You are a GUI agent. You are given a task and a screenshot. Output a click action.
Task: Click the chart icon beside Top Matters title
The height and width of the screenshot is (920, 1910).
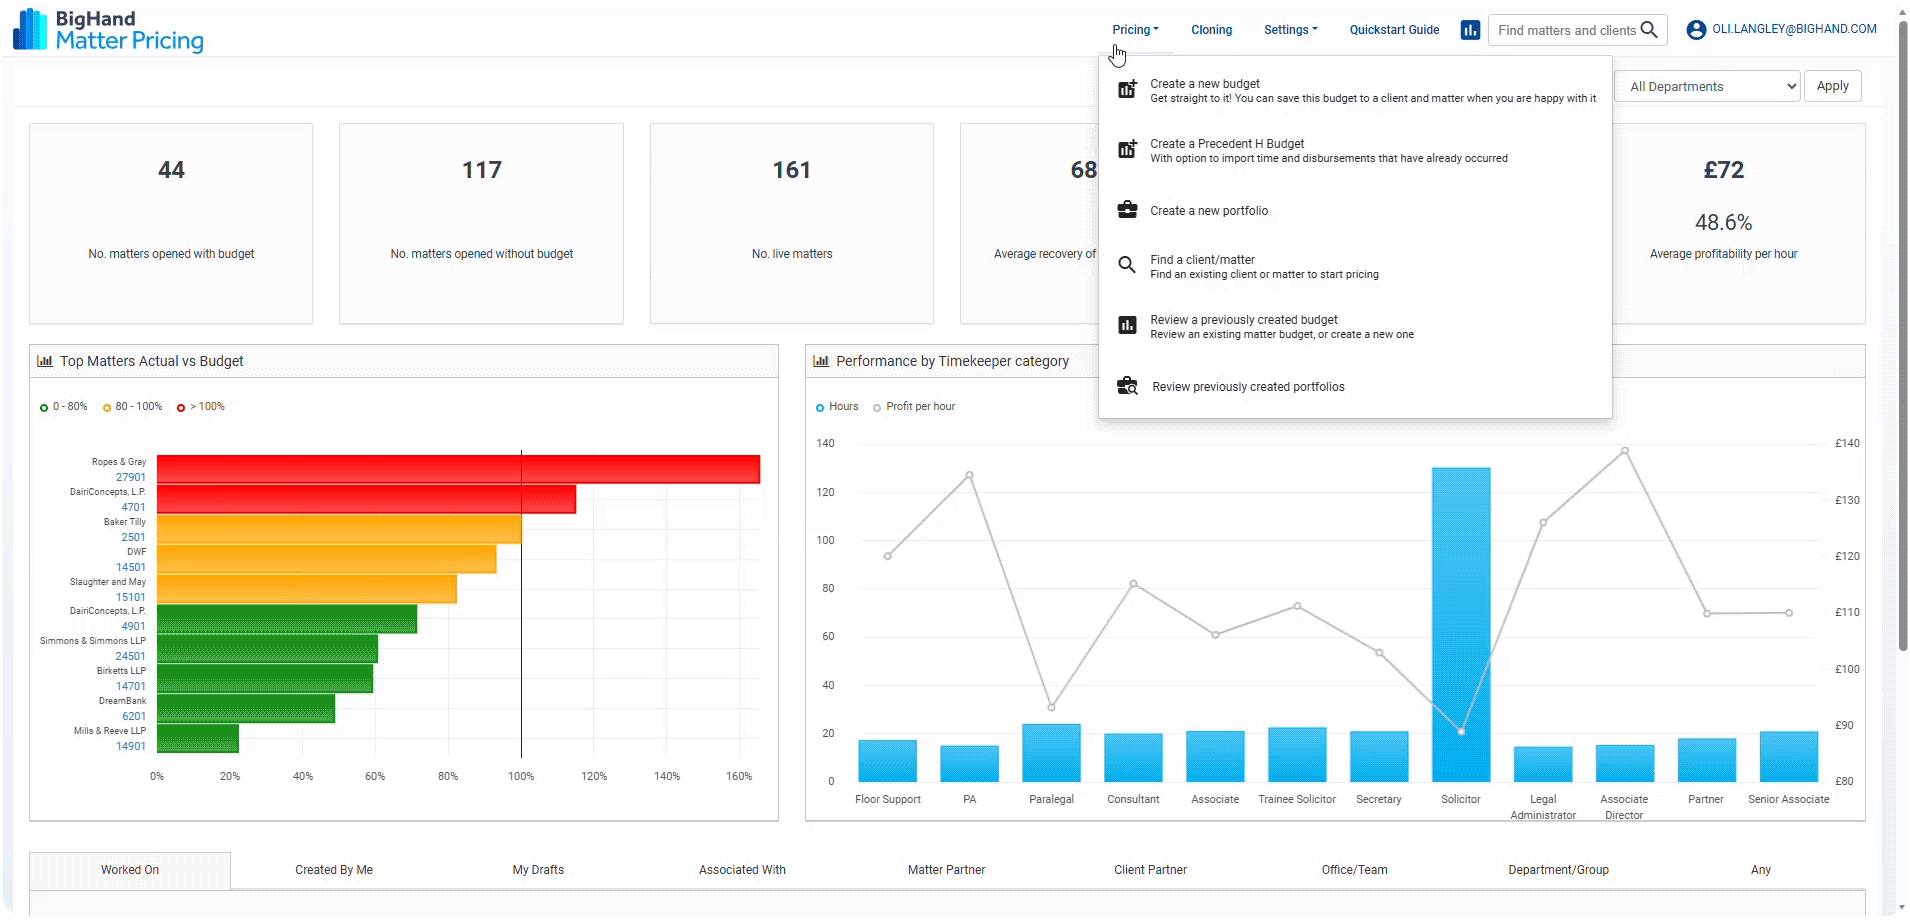click(x=45, y=361)
